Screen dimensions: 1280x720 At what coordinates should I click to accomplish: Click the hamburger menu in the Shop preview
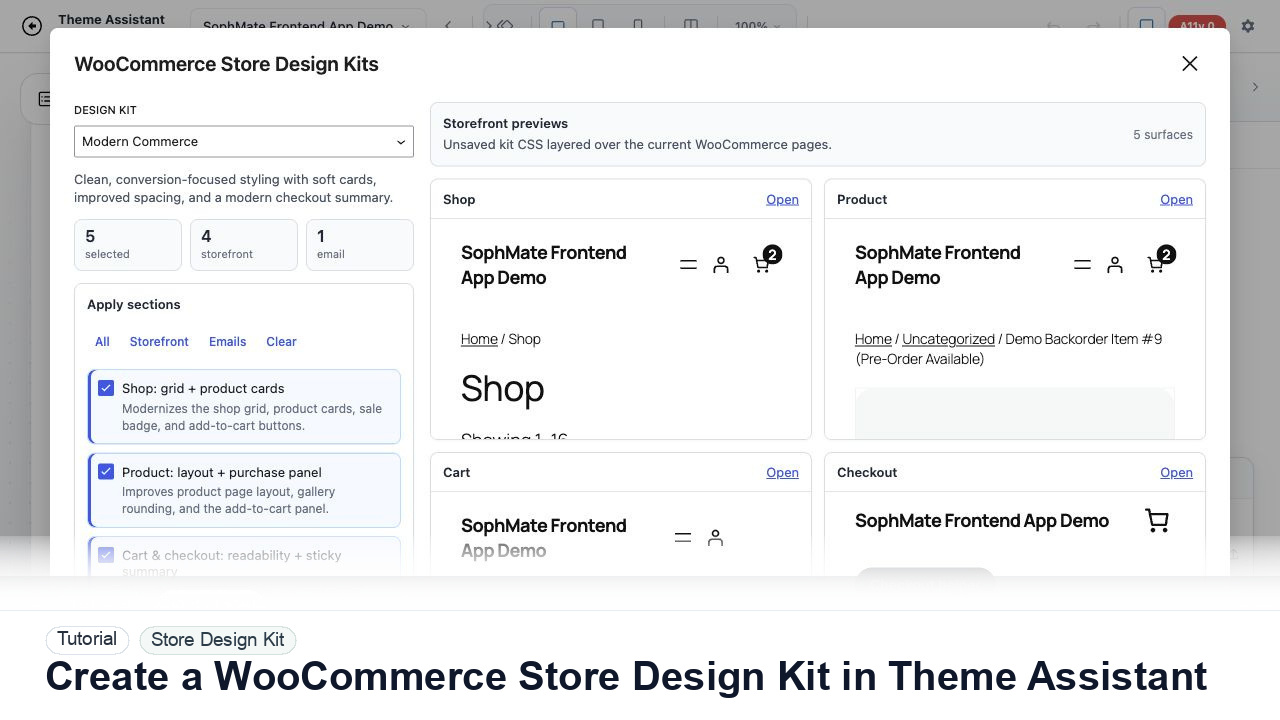click(688, 265)
